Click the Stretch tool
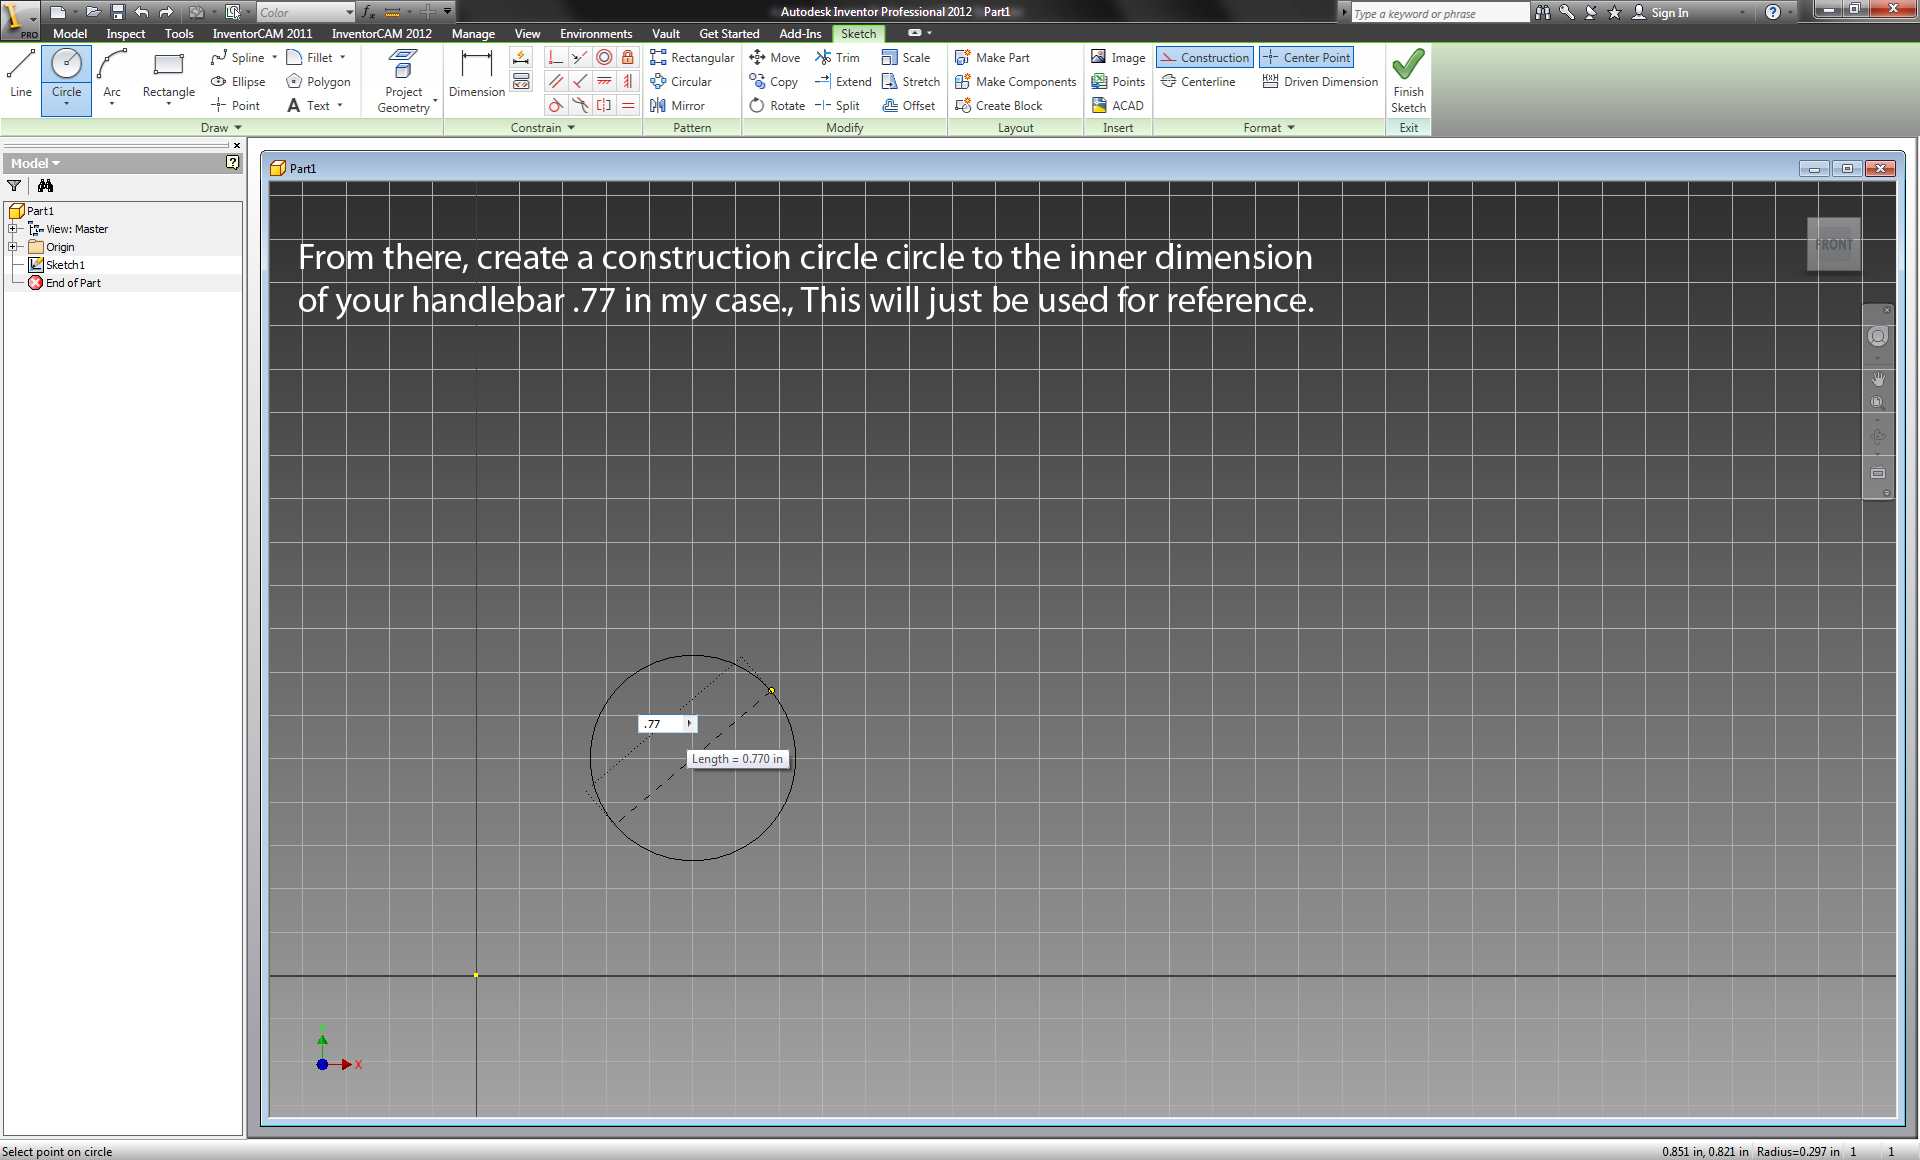The image size is (1920, 1160). click(x=911, y=82)
